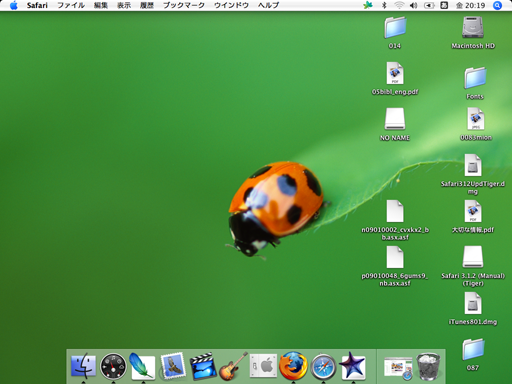Screen dimensions: 512x384
Task: Open the 履歴 menu
Action: pyautogui.click(x=147, y=5)
